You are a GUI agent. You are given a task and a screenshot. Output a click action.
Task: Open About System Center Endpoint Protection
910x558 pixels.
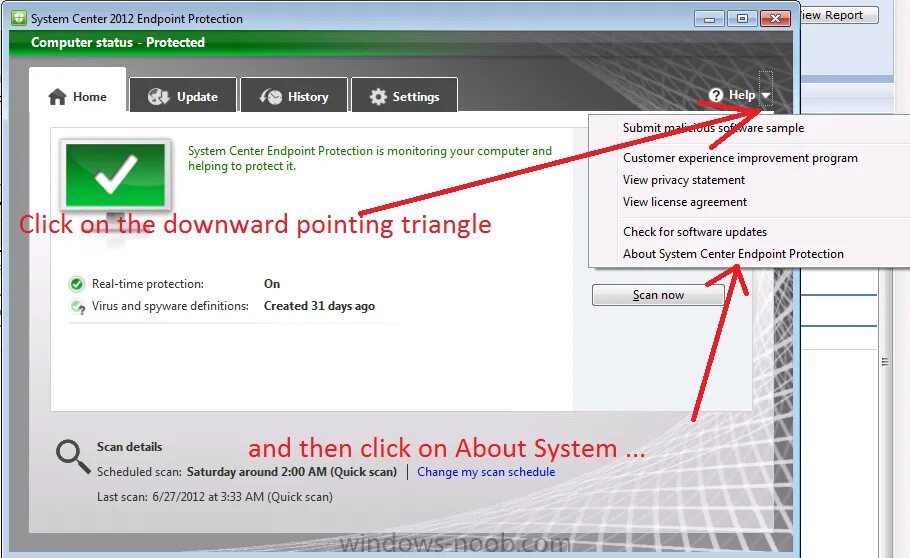[x=733, y=254]
